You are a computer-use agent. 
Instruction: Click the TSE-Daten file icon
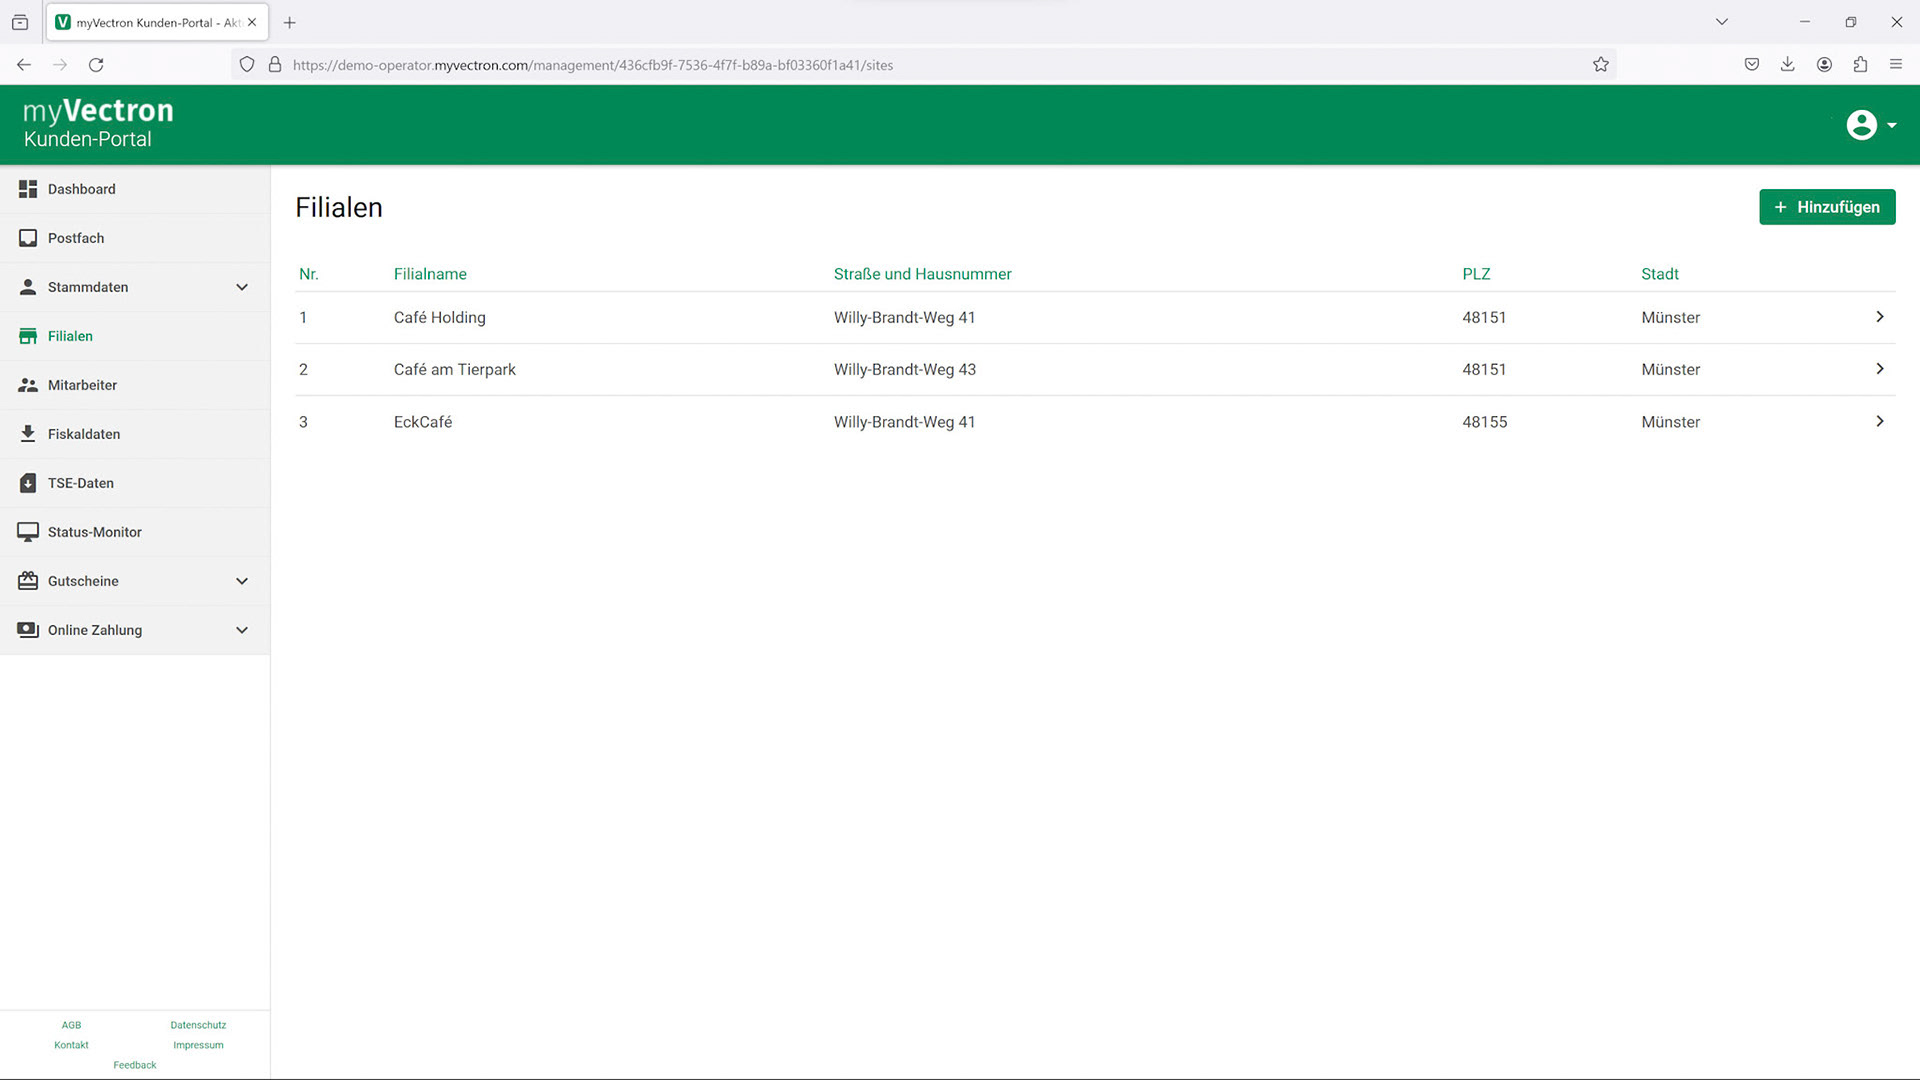pos(28,483)
